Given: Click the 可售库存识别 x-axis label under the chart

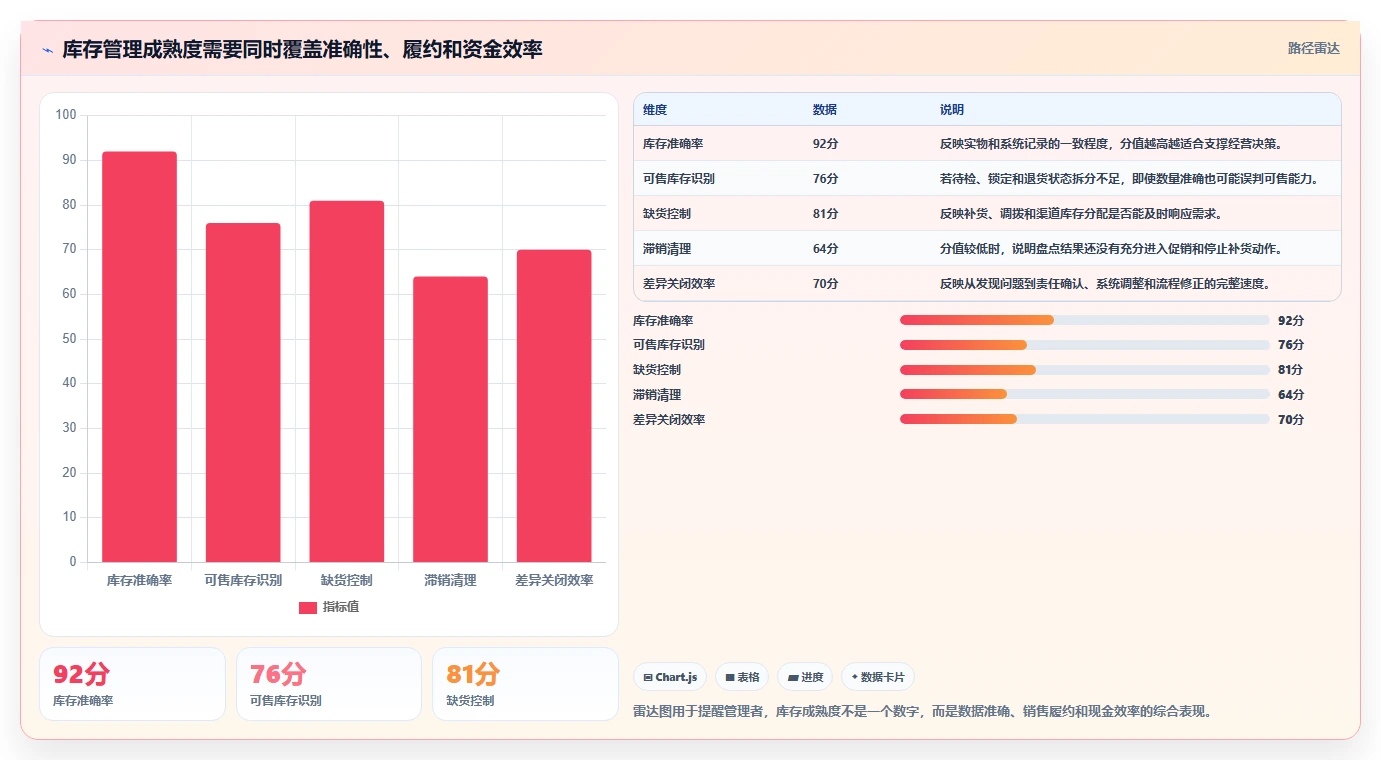Looking at the screenshot, I should [x=243, y=580].
